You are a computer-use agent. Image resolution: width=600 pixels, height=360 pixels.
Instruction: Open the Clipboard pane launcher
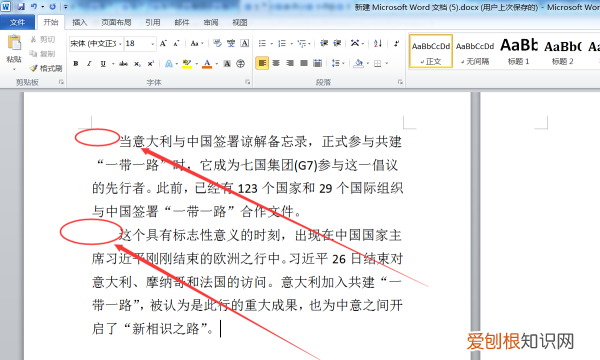(61, 82)
